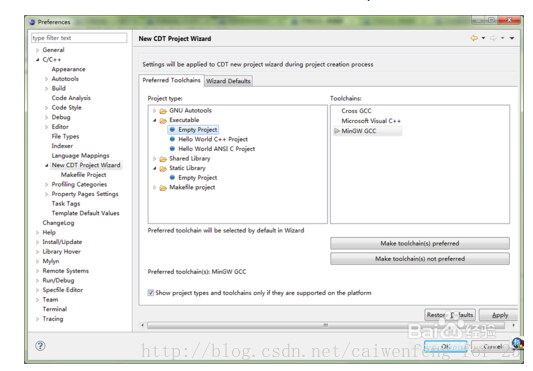Click the forward navigation arrow icon
533x371 pixels.
click(x=493, y=38)
